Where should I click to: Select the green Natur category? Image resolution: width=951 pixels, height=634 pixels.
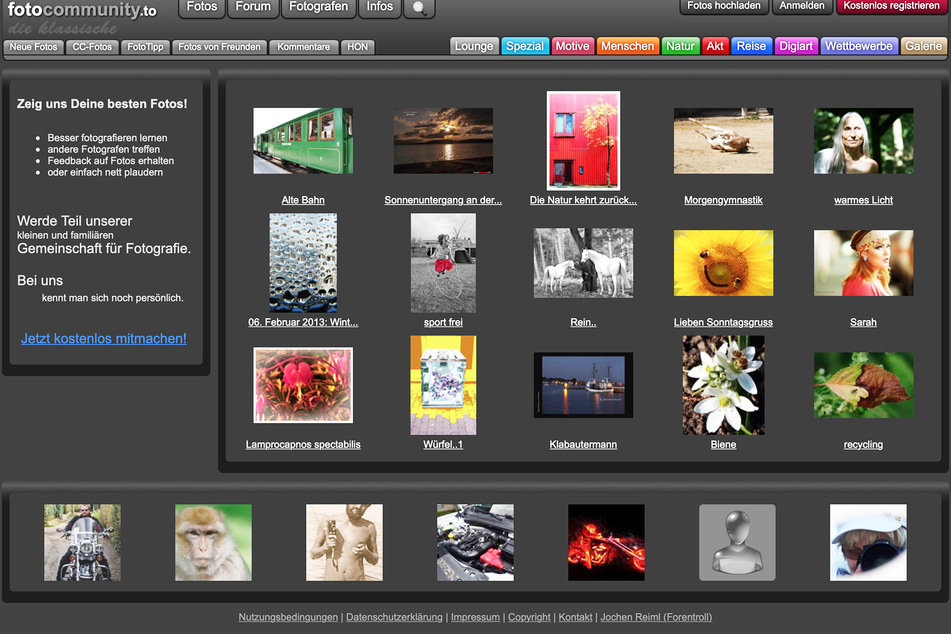point(680,46)
